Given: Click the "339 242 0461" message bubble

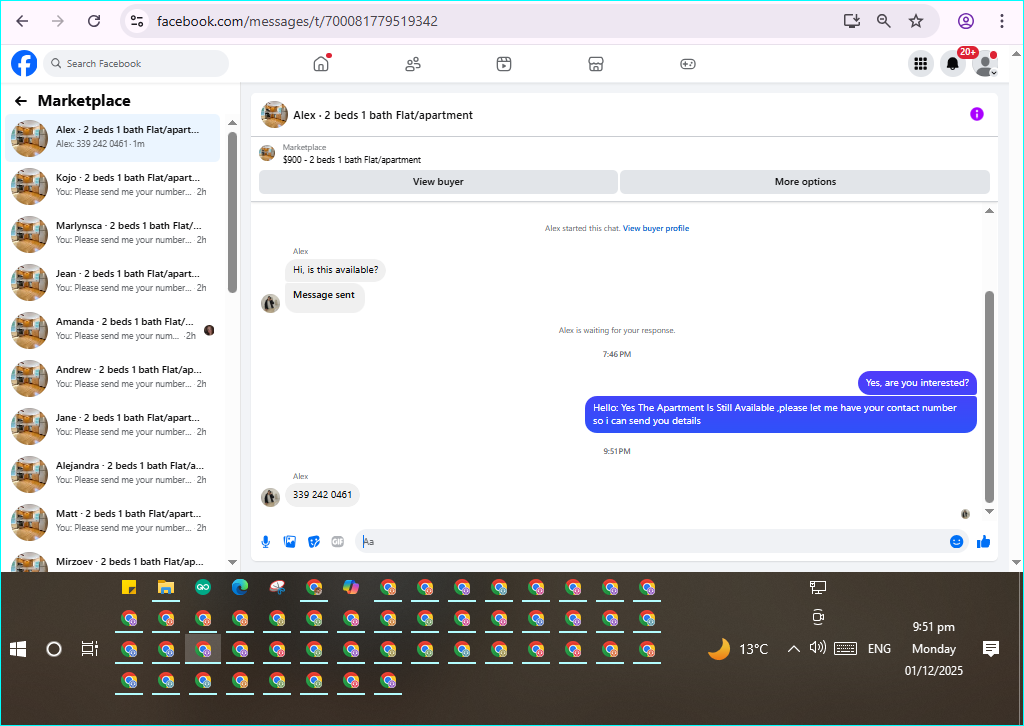Looking at the screenshot, I should pos(322,495).
